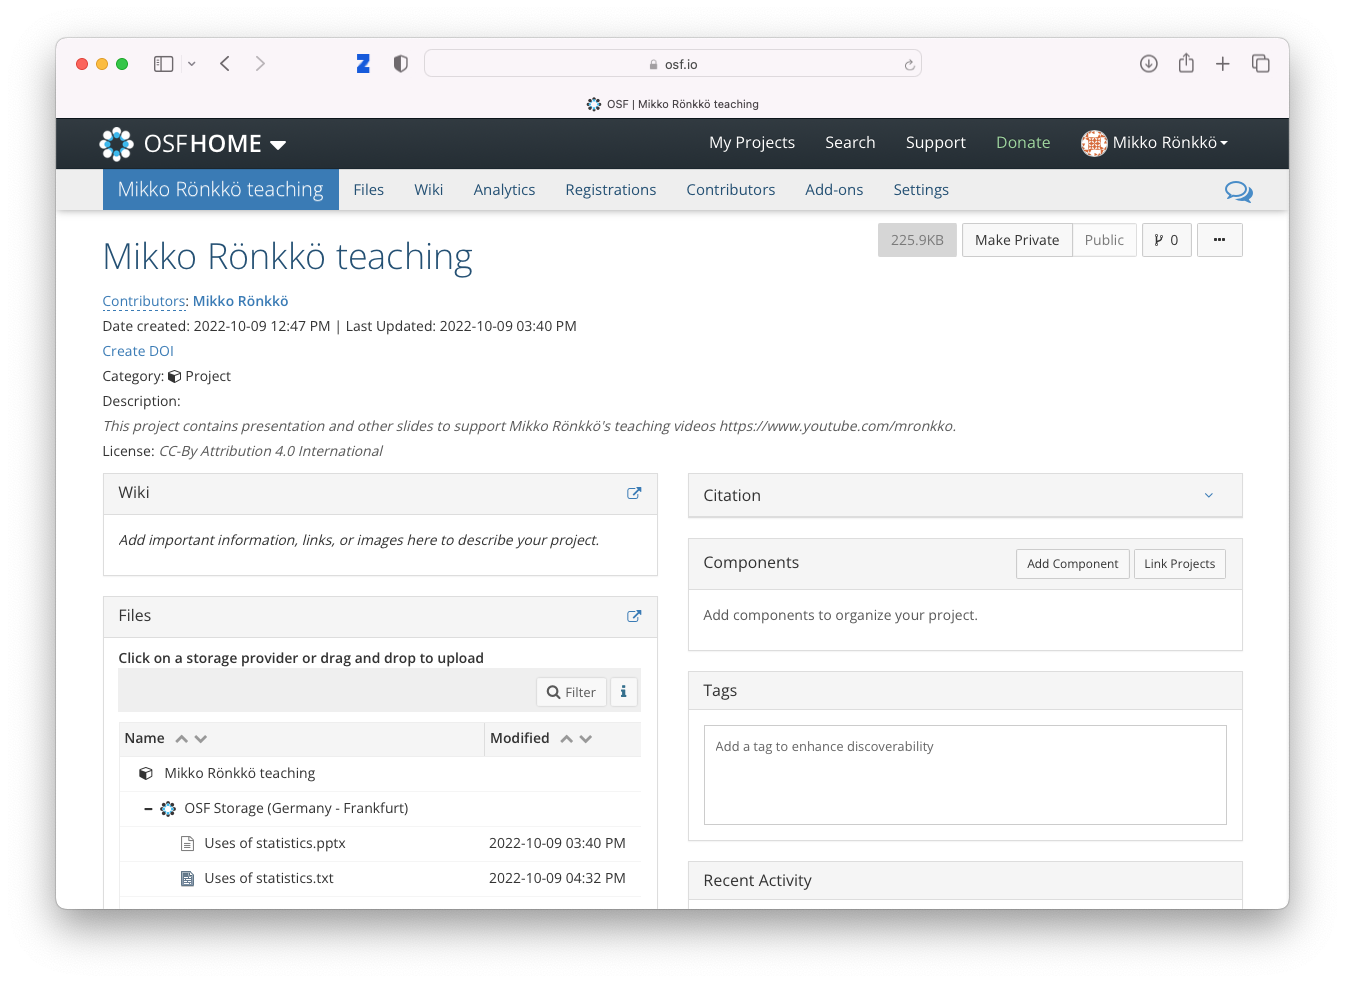This screenshot has width=1345, height=983.
Task: Select the Uses of statistics.pptx file
Action: tap(275, 843)
